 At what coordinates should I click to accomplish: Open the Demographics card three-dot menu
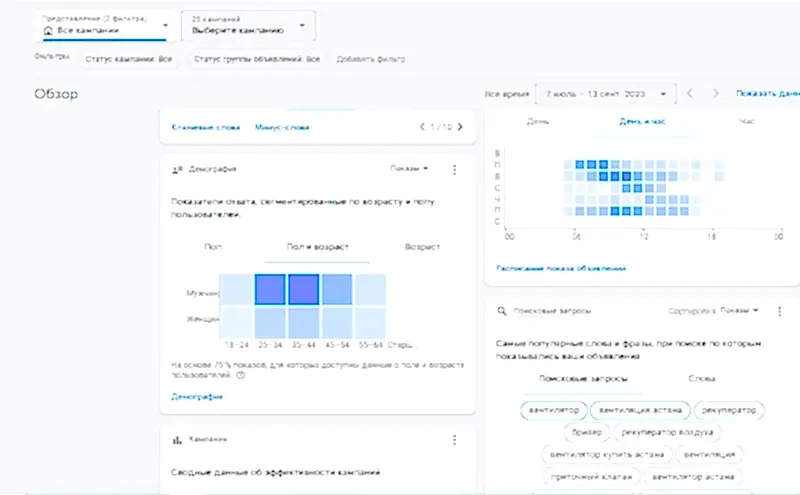coord(455,170)
